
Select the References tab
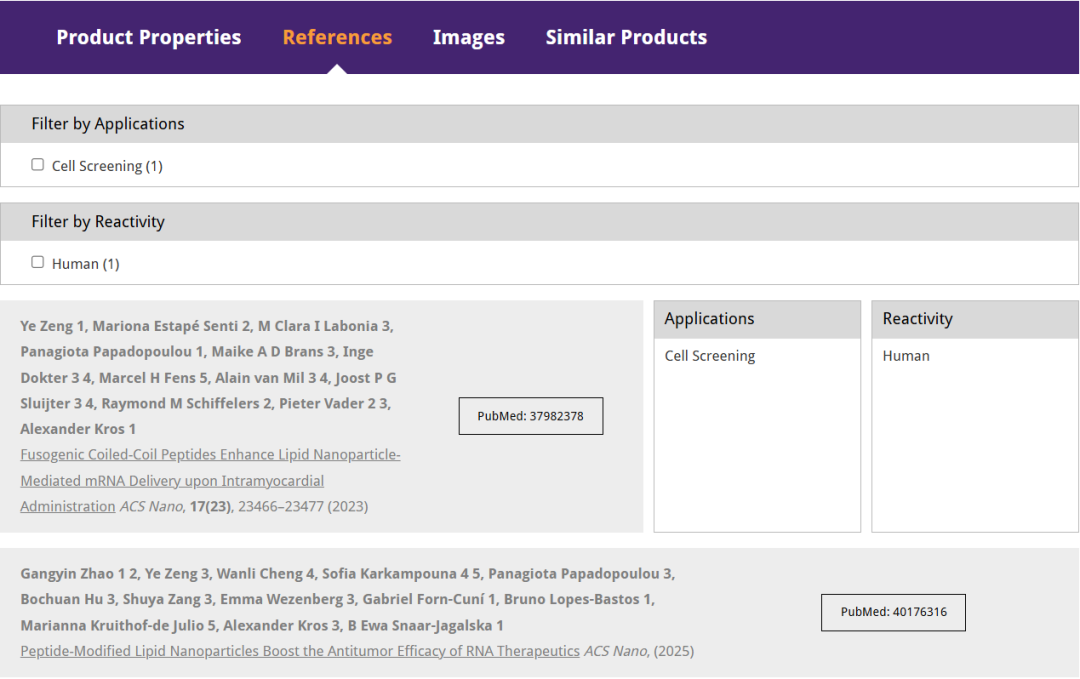(x=337, y=38)
